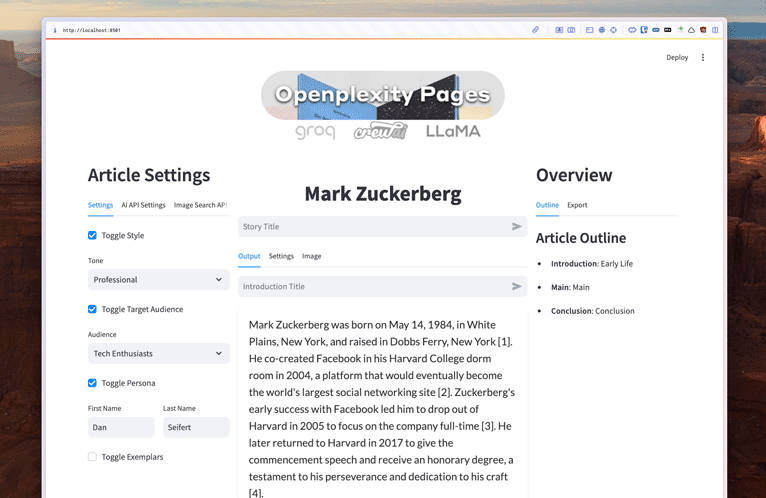Click the Last Name field containing Seifert

196,427
